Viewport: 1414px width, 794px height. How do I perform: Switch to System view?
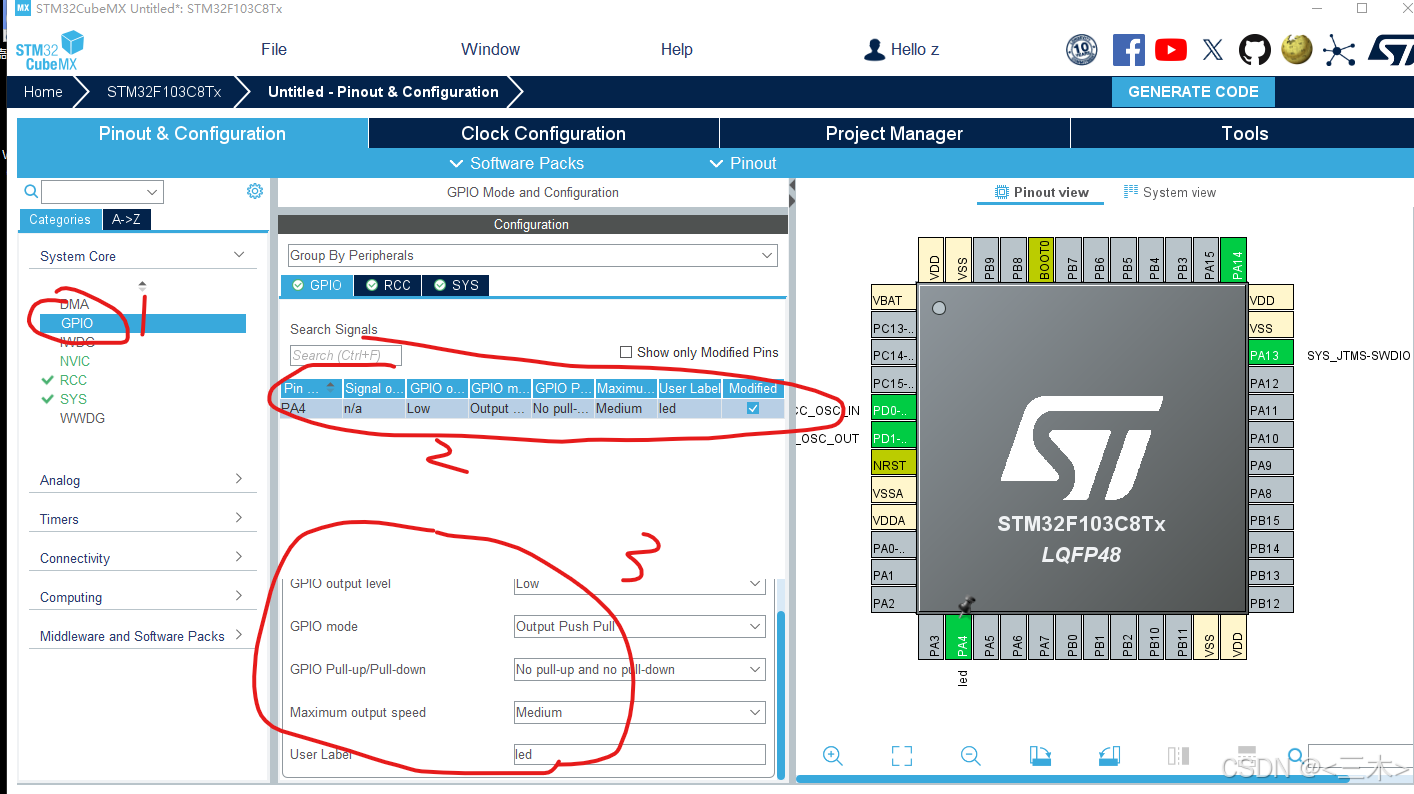(1170, 192)
